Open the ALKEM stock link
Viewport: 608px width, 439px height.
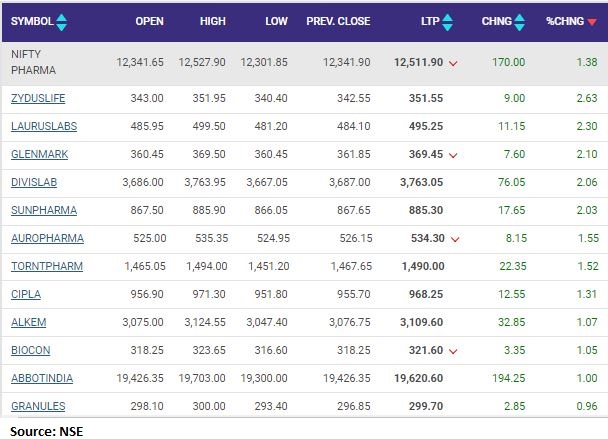point(29,322)
